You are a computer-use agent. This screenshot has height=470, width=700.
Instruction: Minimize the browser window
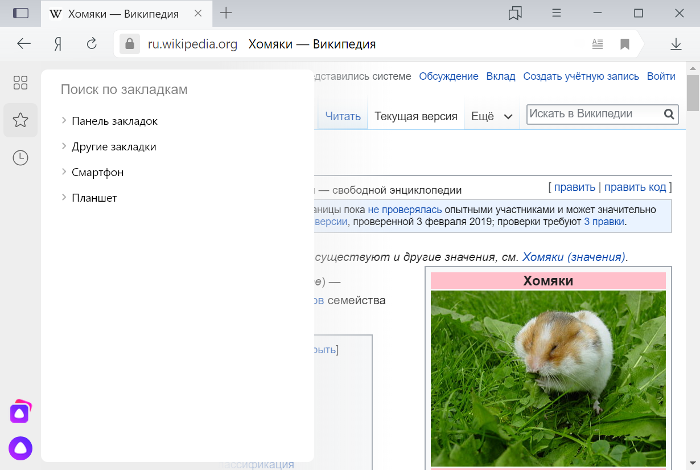point(597,13)
